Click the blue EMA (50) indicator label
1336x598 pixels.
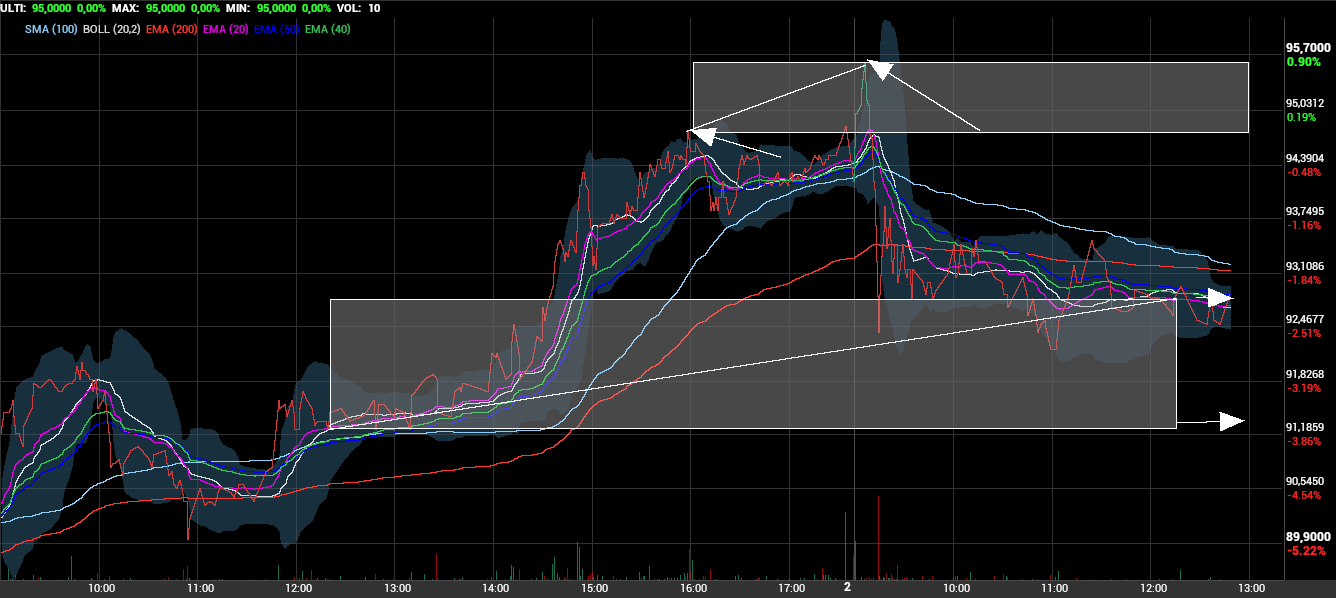click(277, 29)
